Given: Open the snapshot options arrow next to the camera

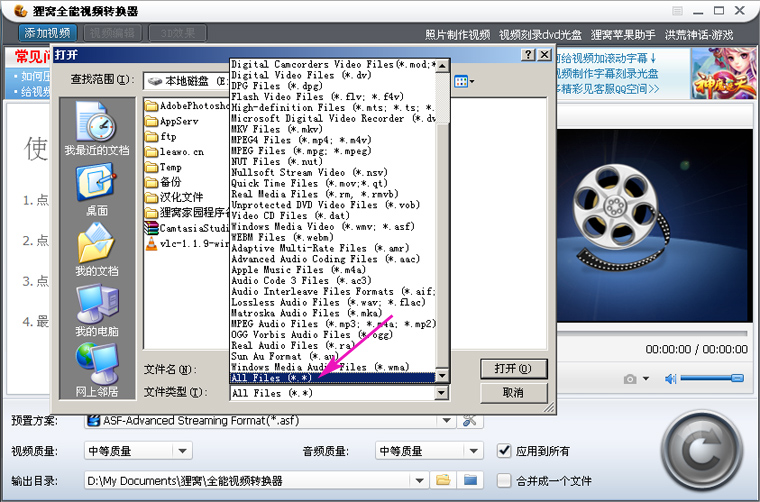Looking at the screenshot, I should [646, 378].
